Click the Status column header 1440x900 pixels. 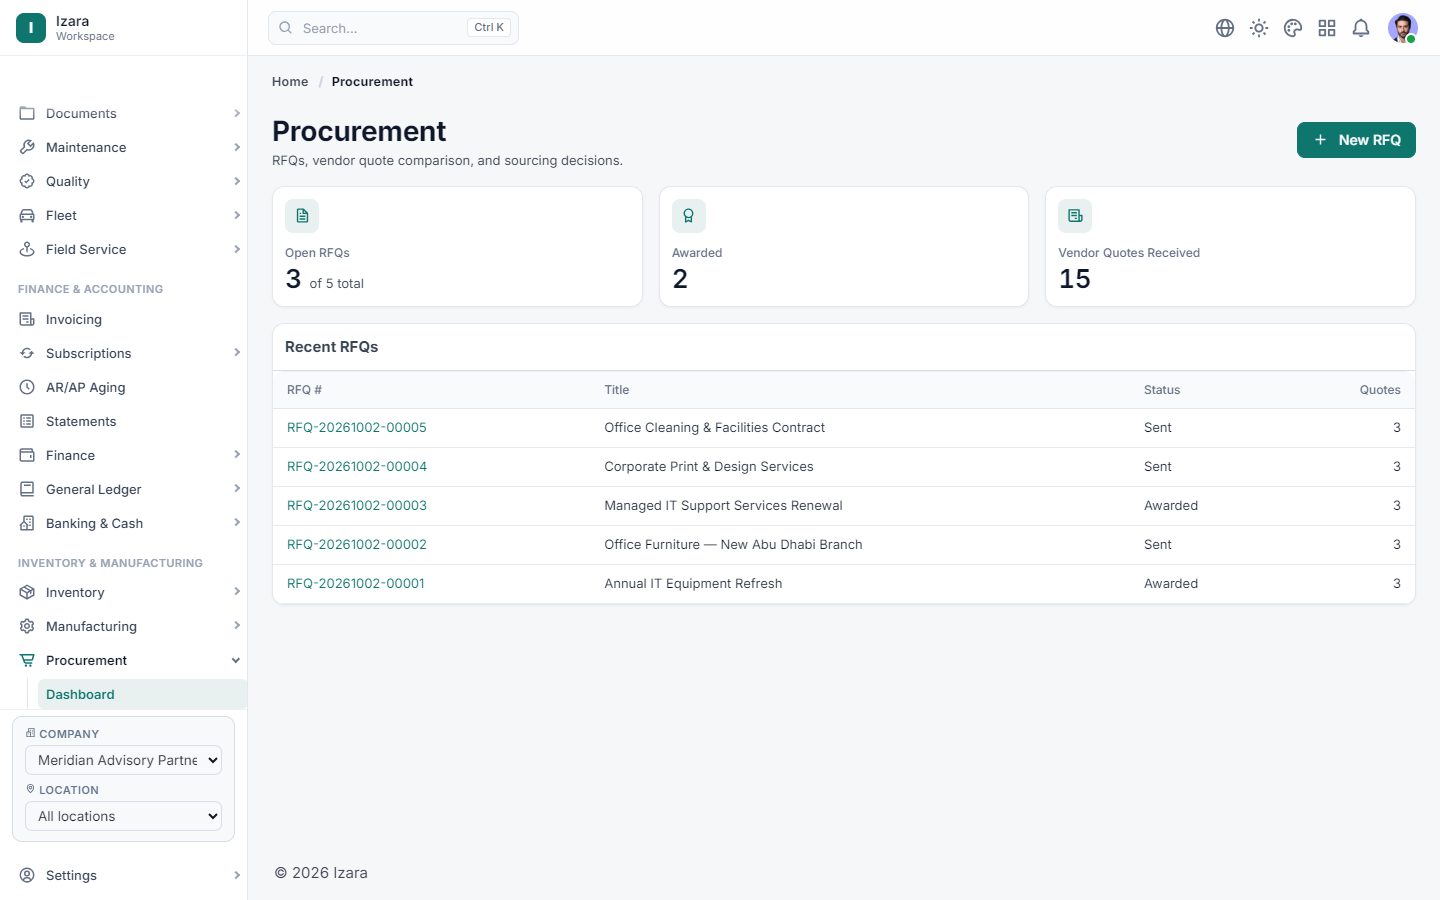click(1162, 390)
